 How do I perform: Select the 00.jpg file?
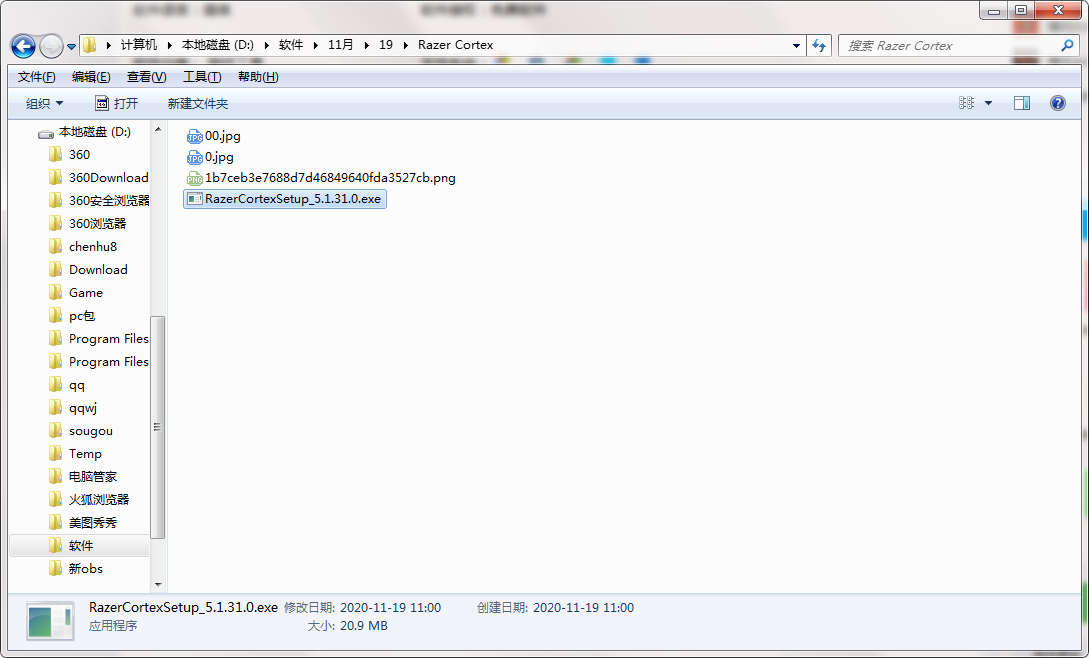pyautogui.click(x=214, y=136)
